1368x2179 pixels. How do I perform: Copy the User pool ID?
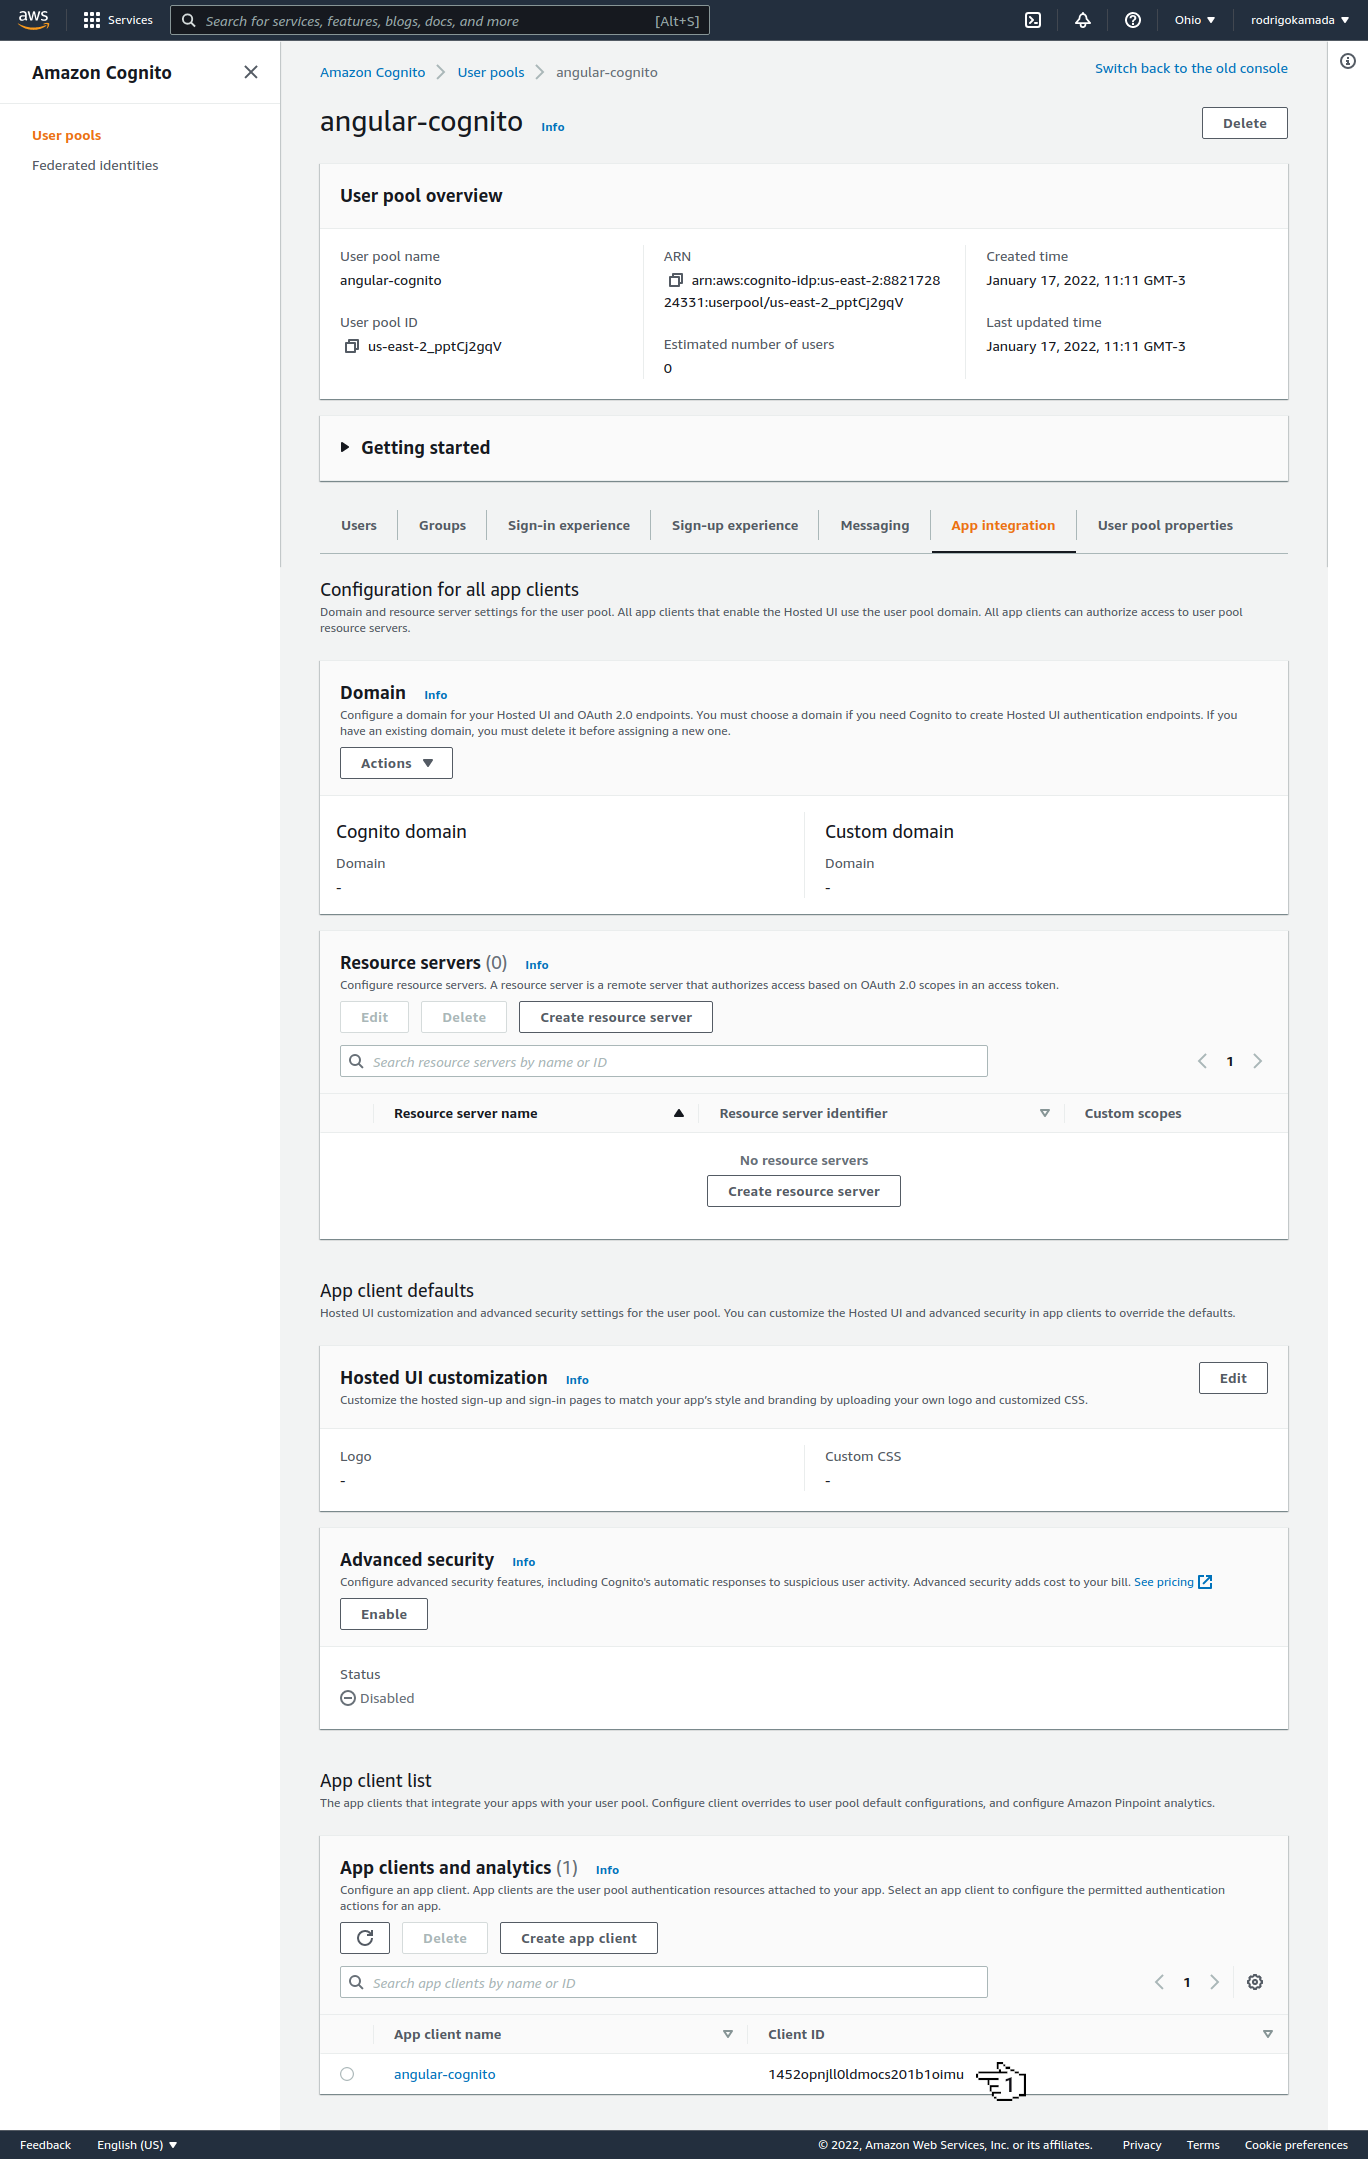pyautogui.click(x=352, y=346)
